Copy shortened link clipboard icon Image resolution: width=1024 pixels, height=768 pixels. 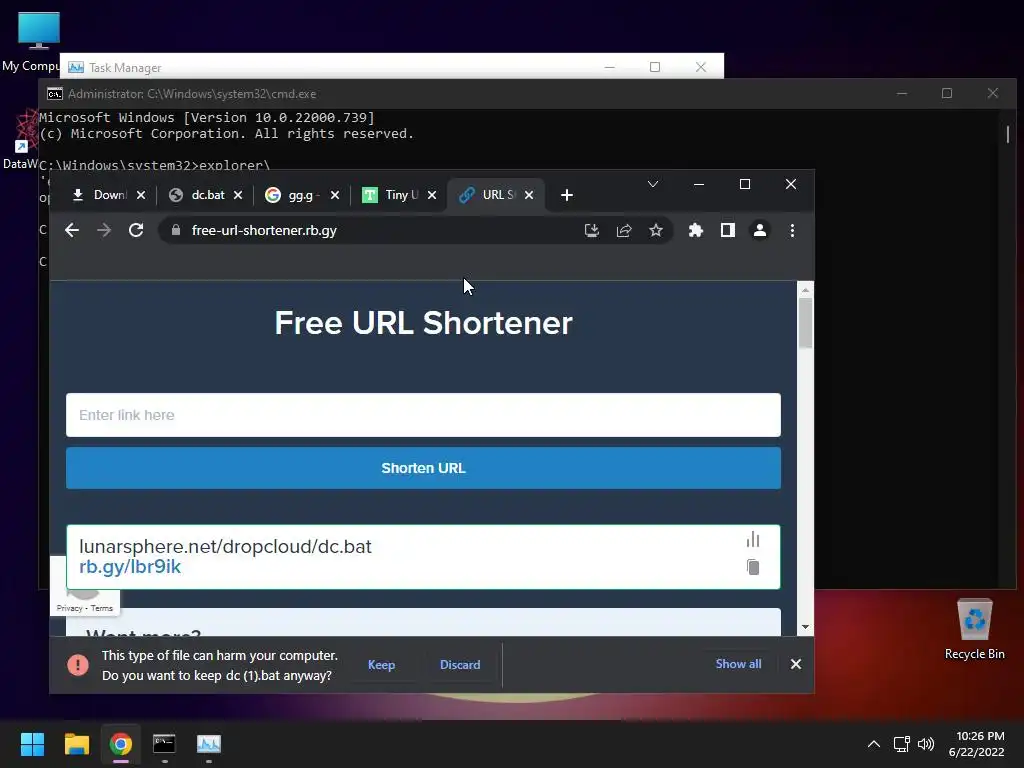tap(753, 567)
